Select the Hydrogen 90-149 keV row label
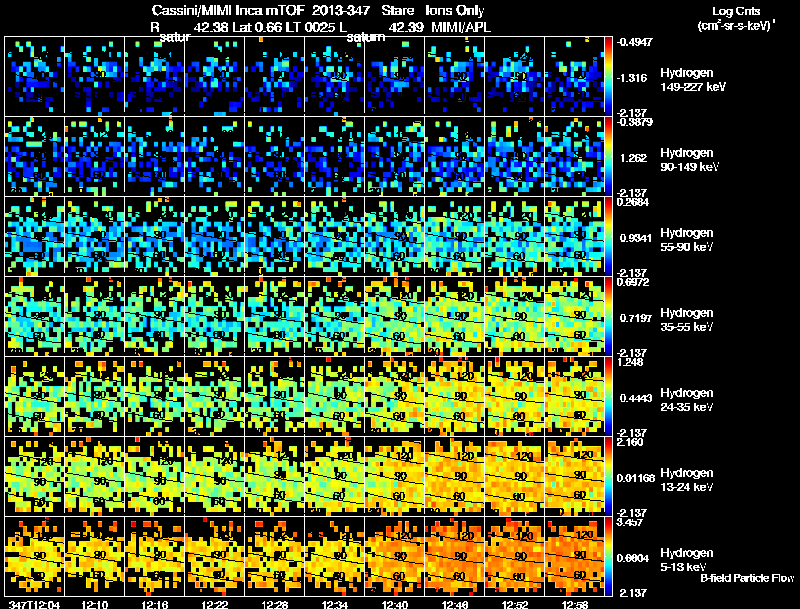Screen dimensions: 800x609 pyautogui.click(x=689, y=160)
